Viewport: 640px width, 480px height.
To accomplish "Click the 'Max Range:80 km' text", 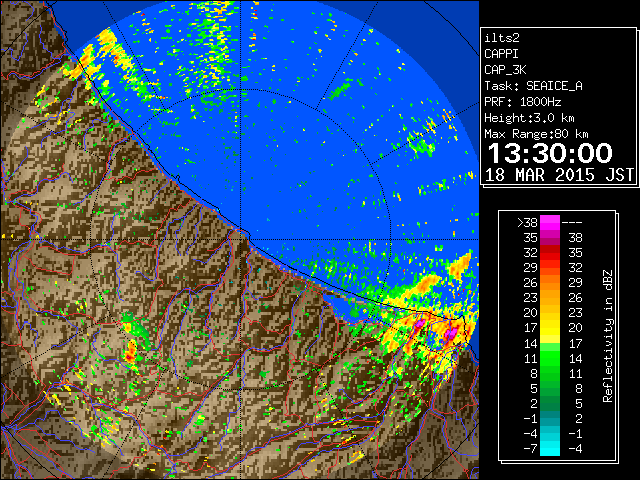I will (536, 134).
